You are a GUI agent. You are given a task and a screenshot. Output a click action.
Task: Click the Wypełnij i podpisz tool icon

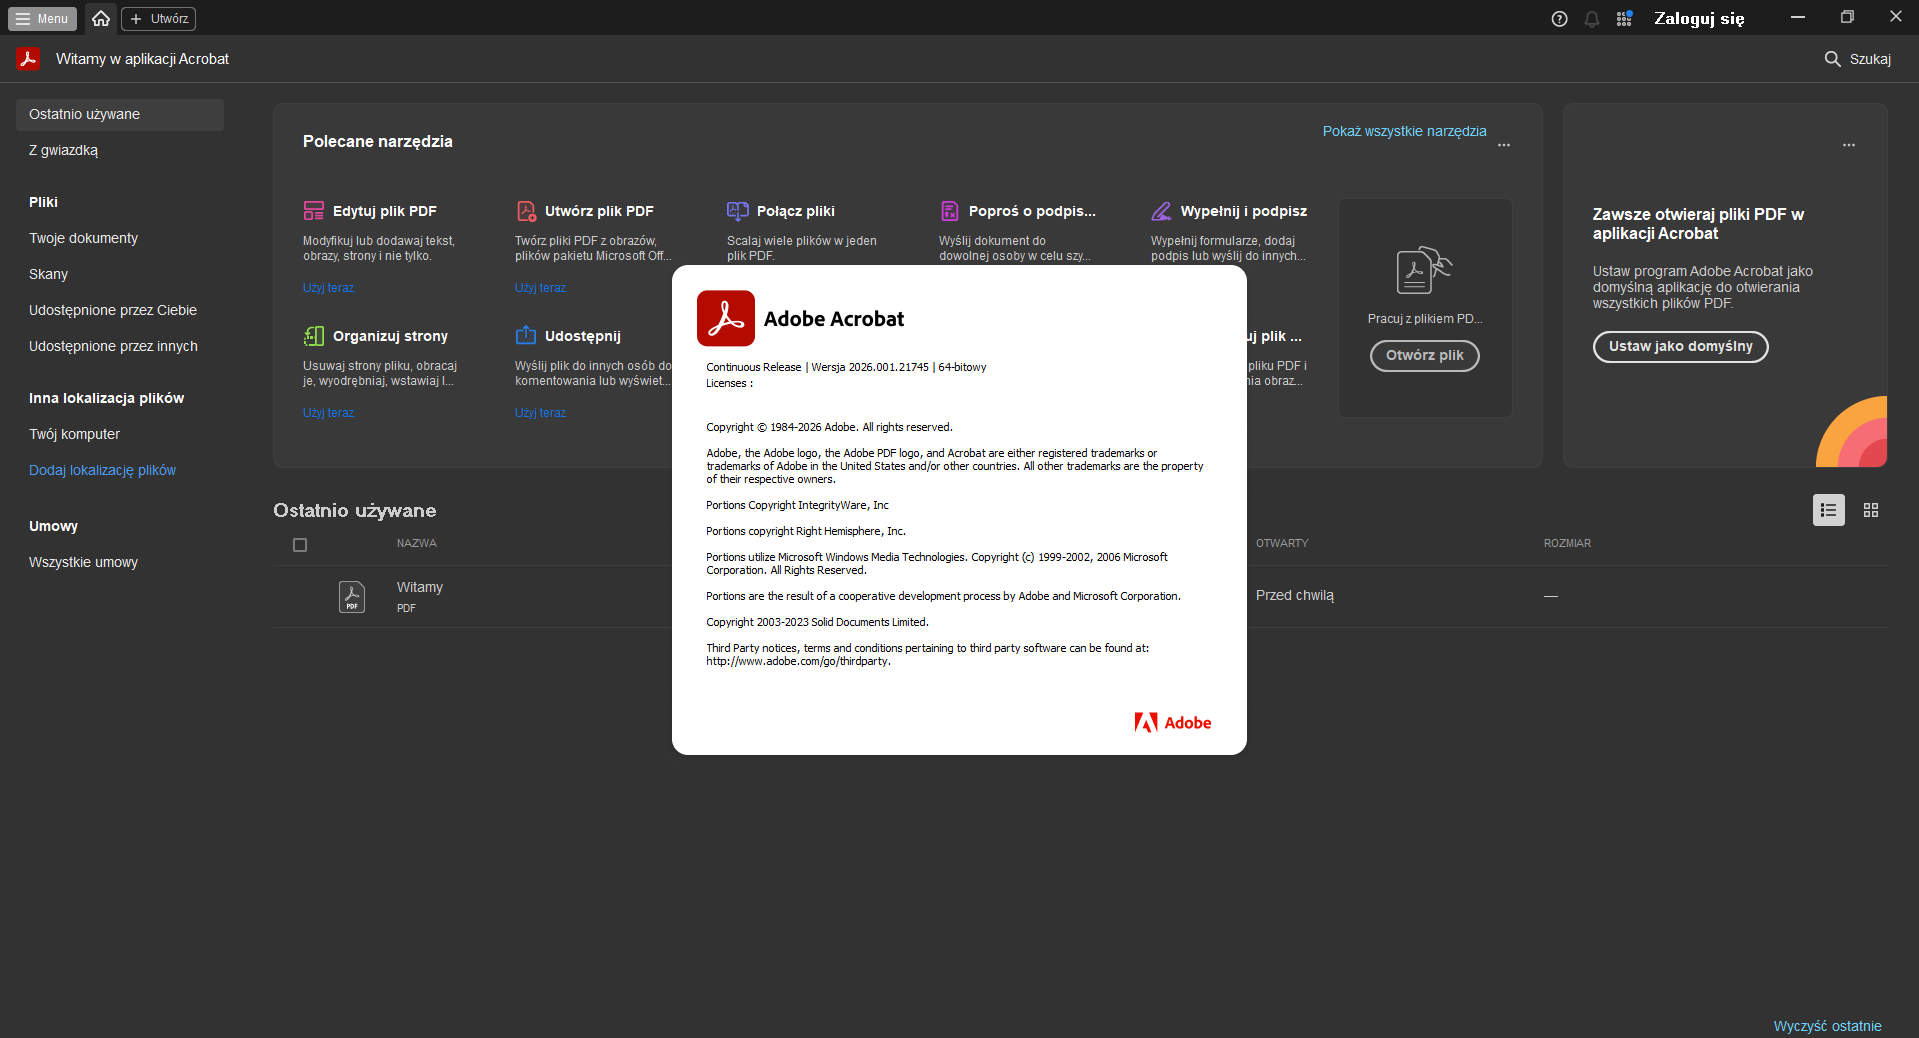pos(1162,211)
